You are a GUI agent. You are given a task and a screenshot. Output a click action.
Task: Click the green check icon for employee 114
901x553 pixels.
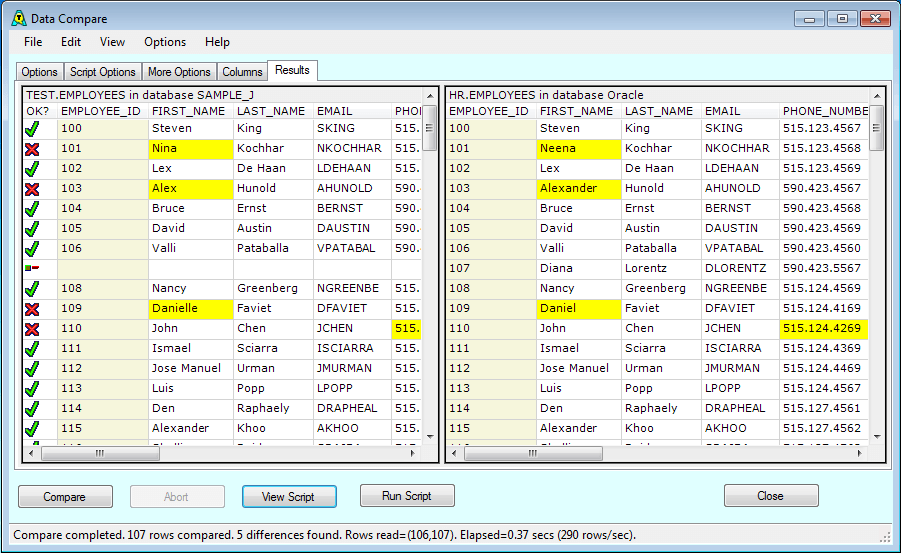point(32,409)
